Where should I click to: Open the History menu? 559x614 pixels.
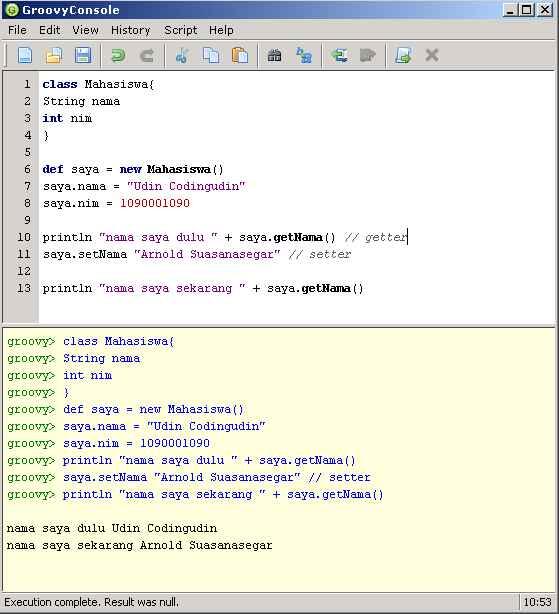tap(131, 30)
